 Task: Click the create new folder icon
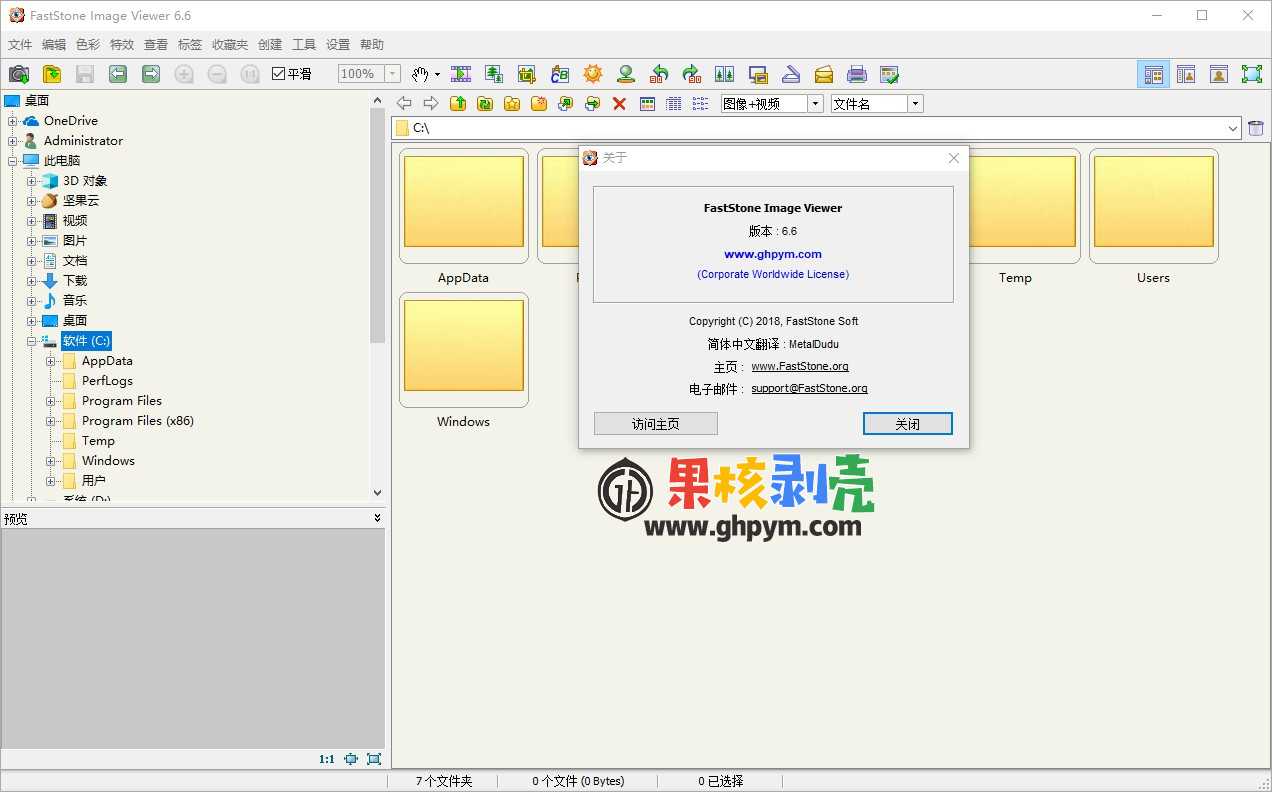click(x=539, y=104)
